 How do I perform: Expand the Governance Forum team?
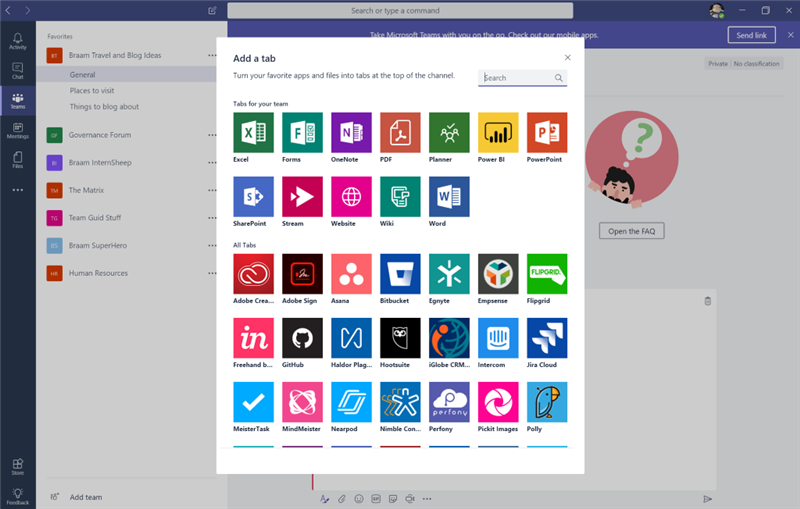(x=99, y=135)
